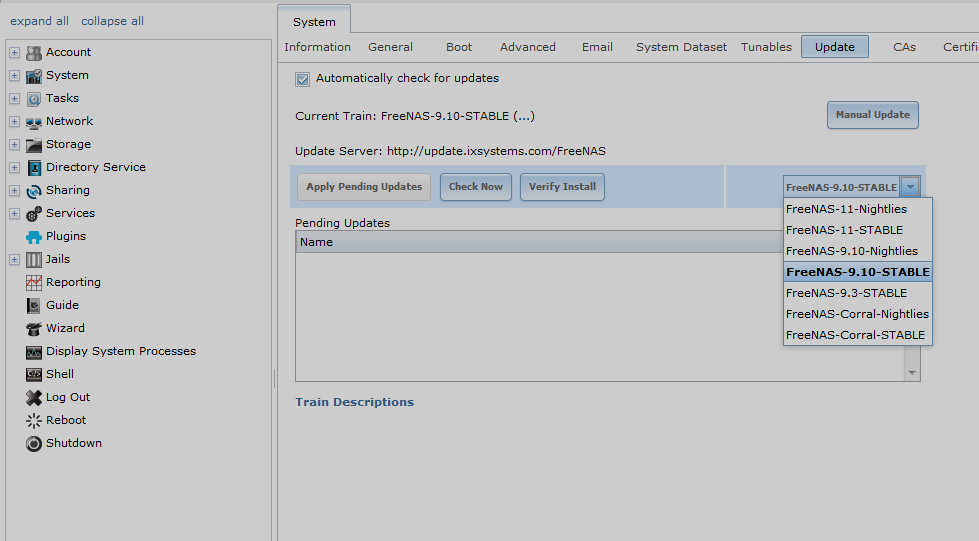Click the Directory Service icon
979x541 pixels.
[34, 167]
